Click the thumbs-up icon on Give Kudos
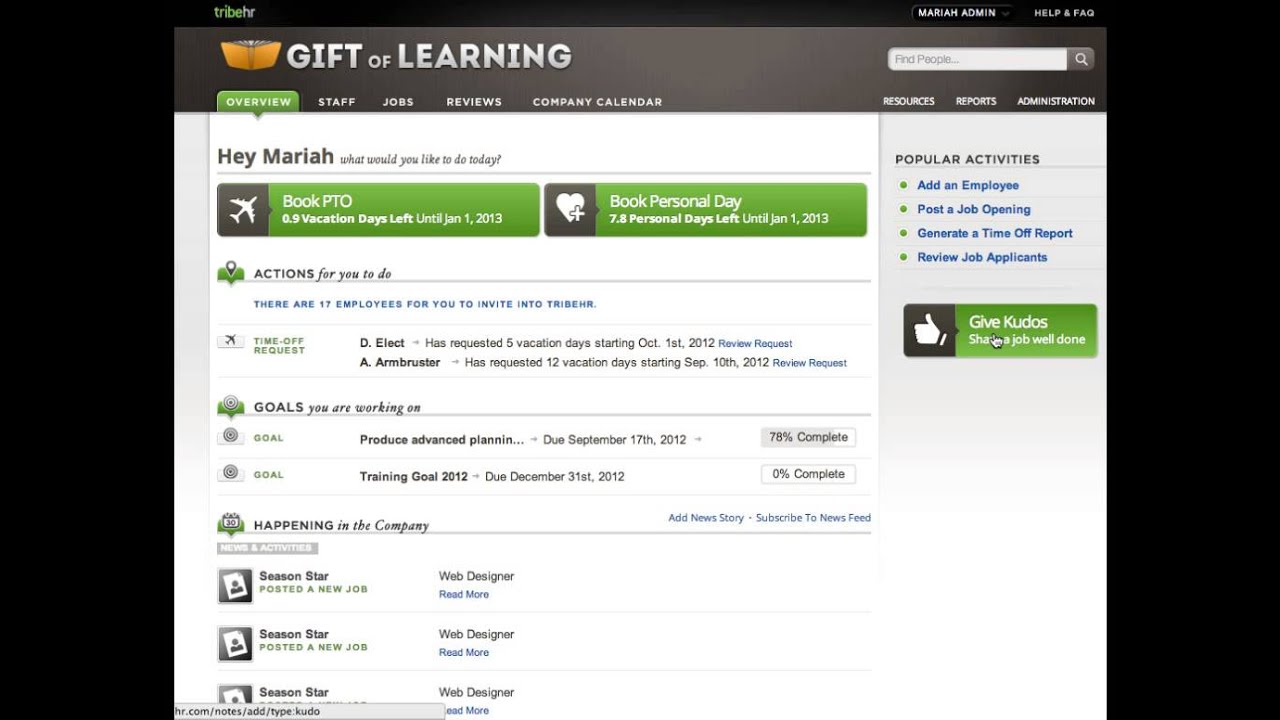The image size is (1280, 720). pos(929,330)
